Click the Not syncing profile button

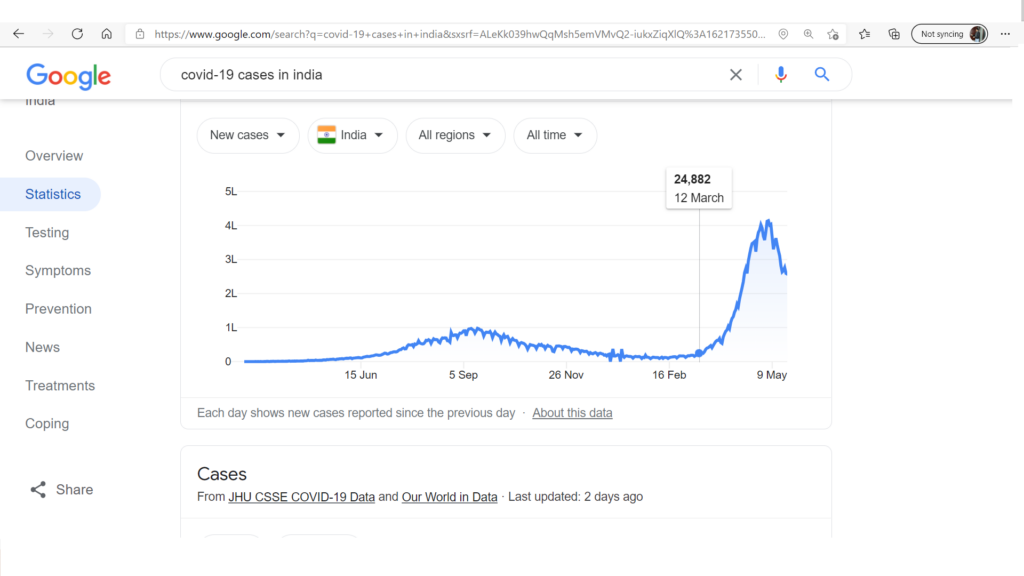[950, 34]
